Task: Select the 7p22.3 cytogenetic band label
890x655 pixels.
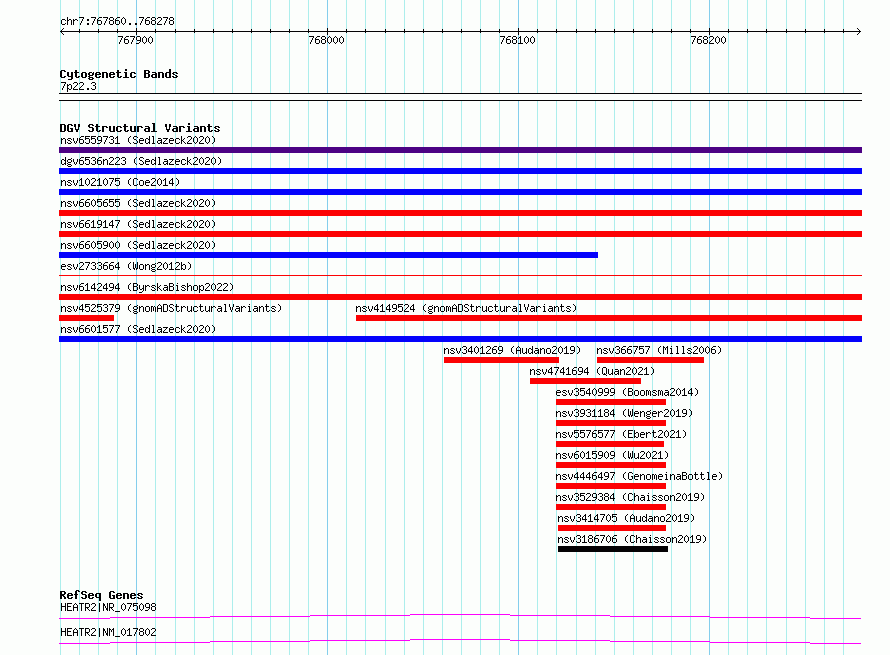Action: 78,86
